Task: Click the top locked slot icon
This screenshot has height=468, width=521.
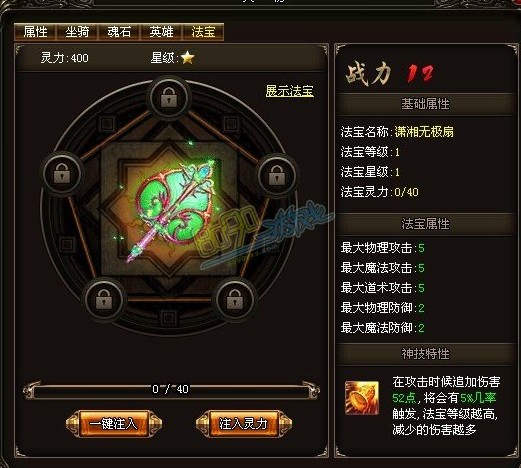Action: pos(169,97)
